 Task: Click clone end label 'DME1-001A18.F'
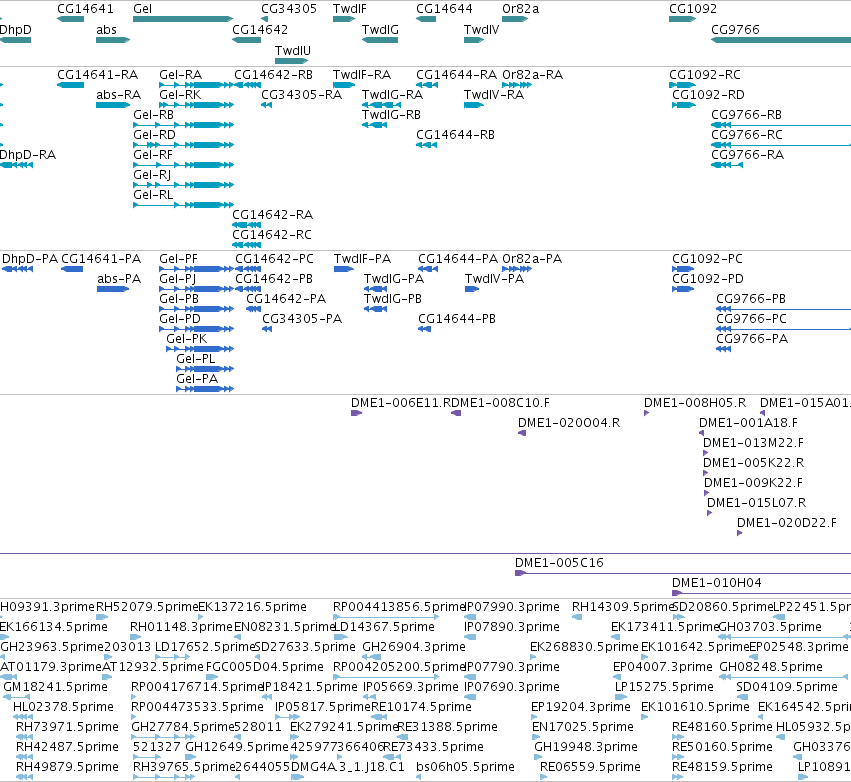click(x=748, y=423)
